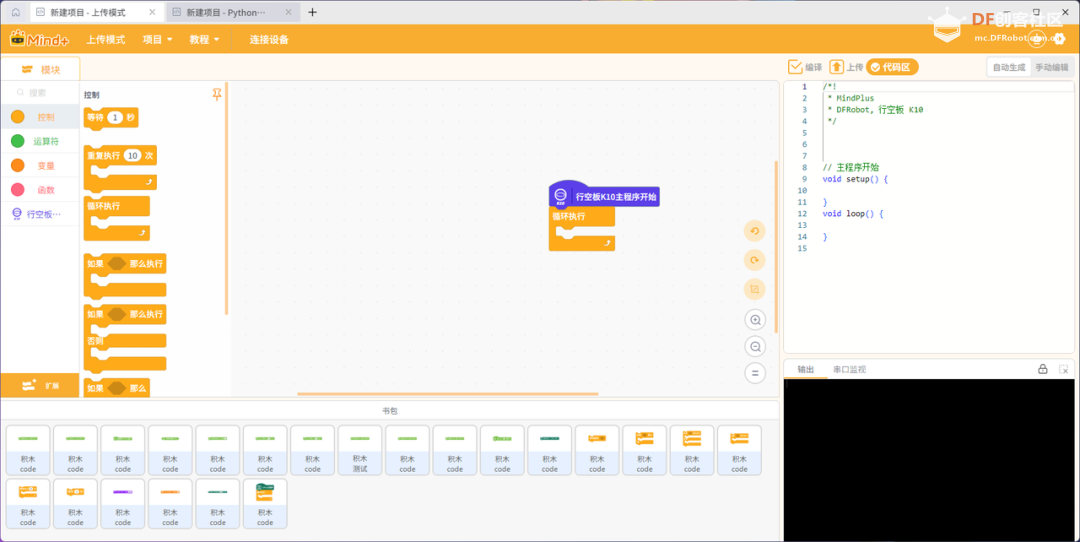Image resolution: width=1080 pixels, height=542 pixels.
Task: Close the 新建项目 - 上传模式 tab
Action: point(152,12)
